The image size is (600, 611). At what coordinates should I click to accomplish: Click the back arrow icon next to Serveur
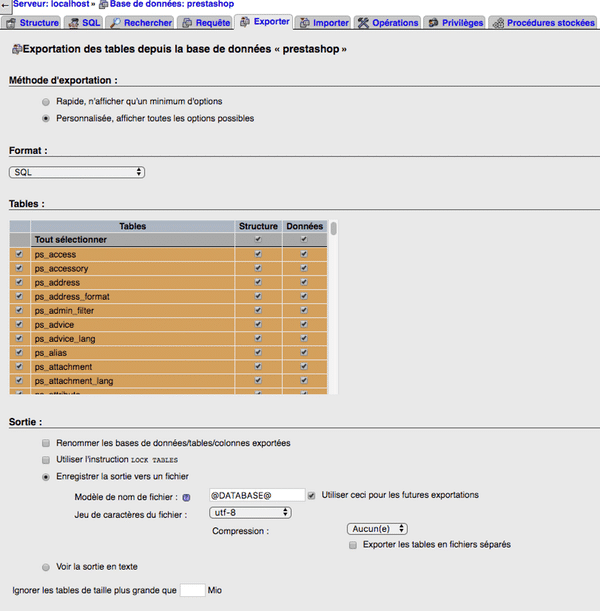[5, 5]
